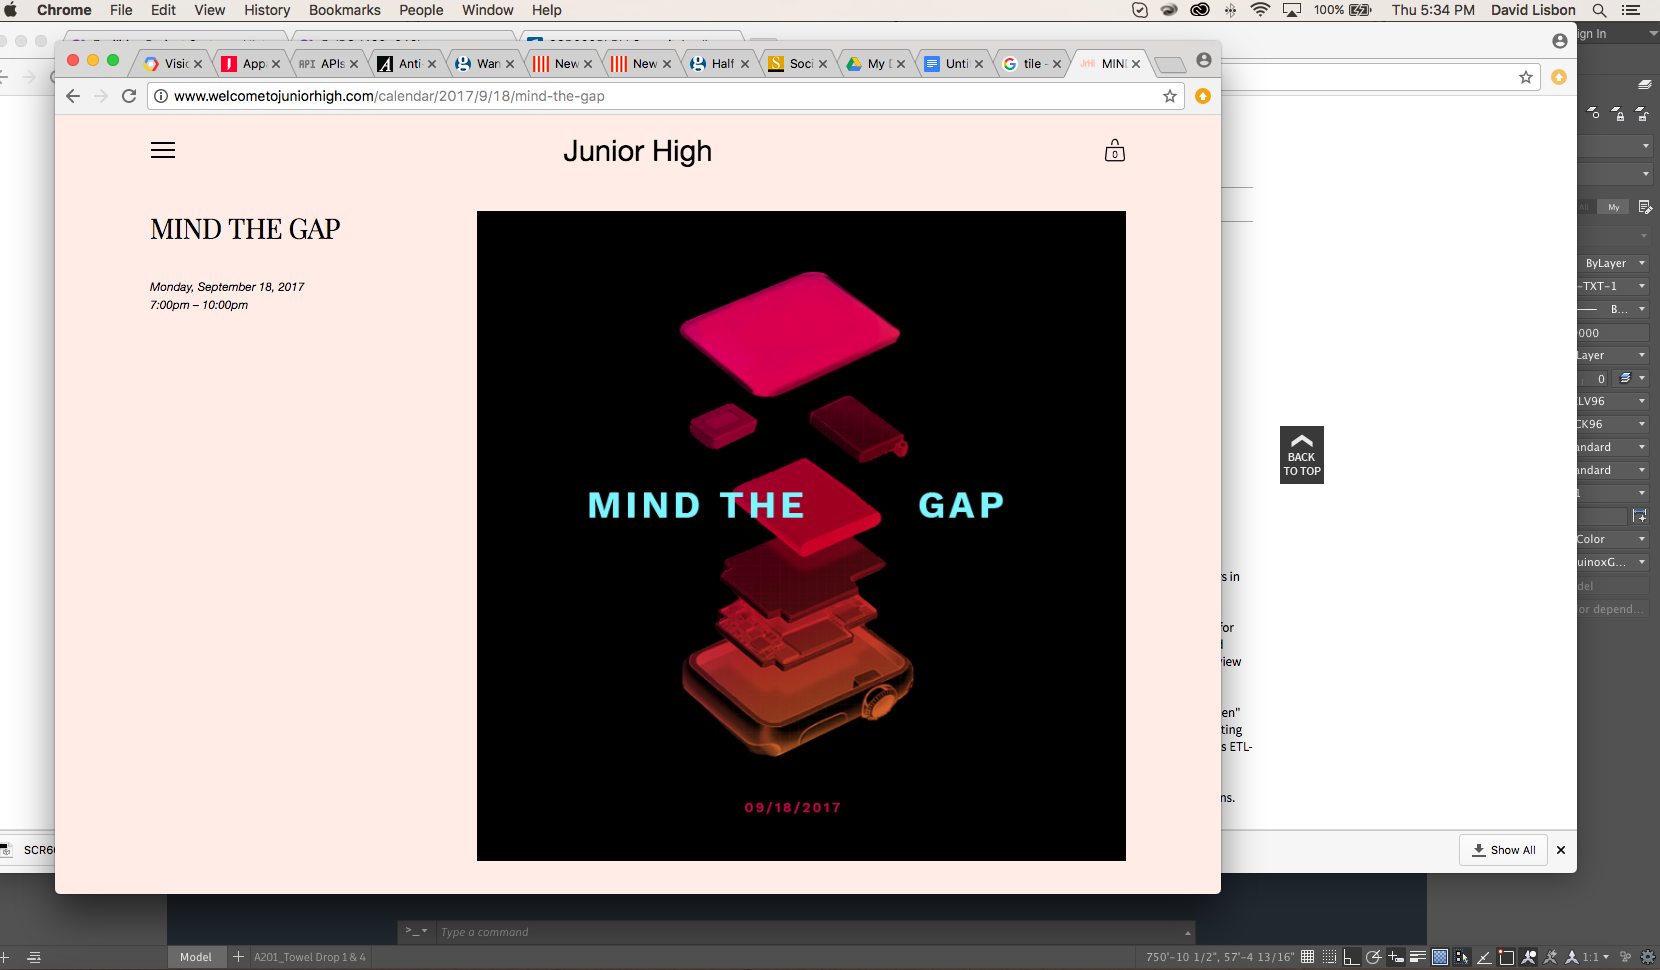Viewport: 1660px width, 970px height.
Task: Toggle snap mode dotted grid icon
Action: tap(1329, 957)
